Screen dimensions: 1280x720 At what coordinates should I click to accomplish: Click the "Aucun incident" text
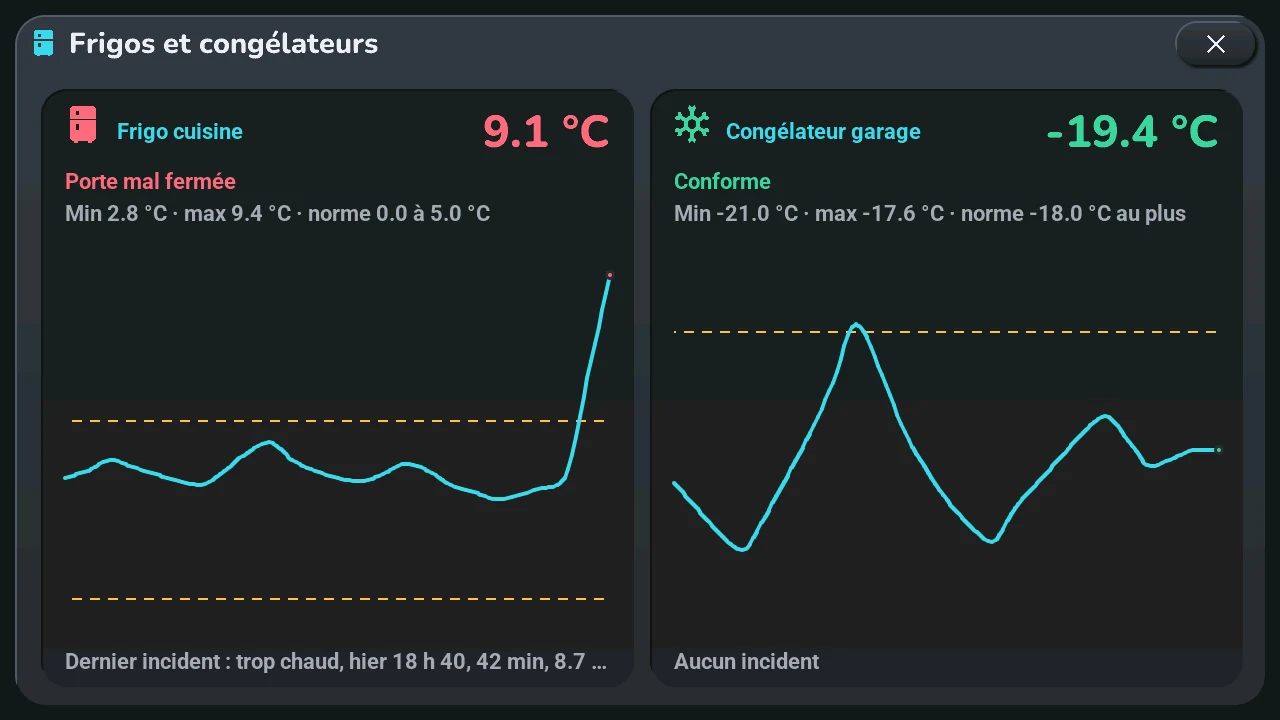746,661
